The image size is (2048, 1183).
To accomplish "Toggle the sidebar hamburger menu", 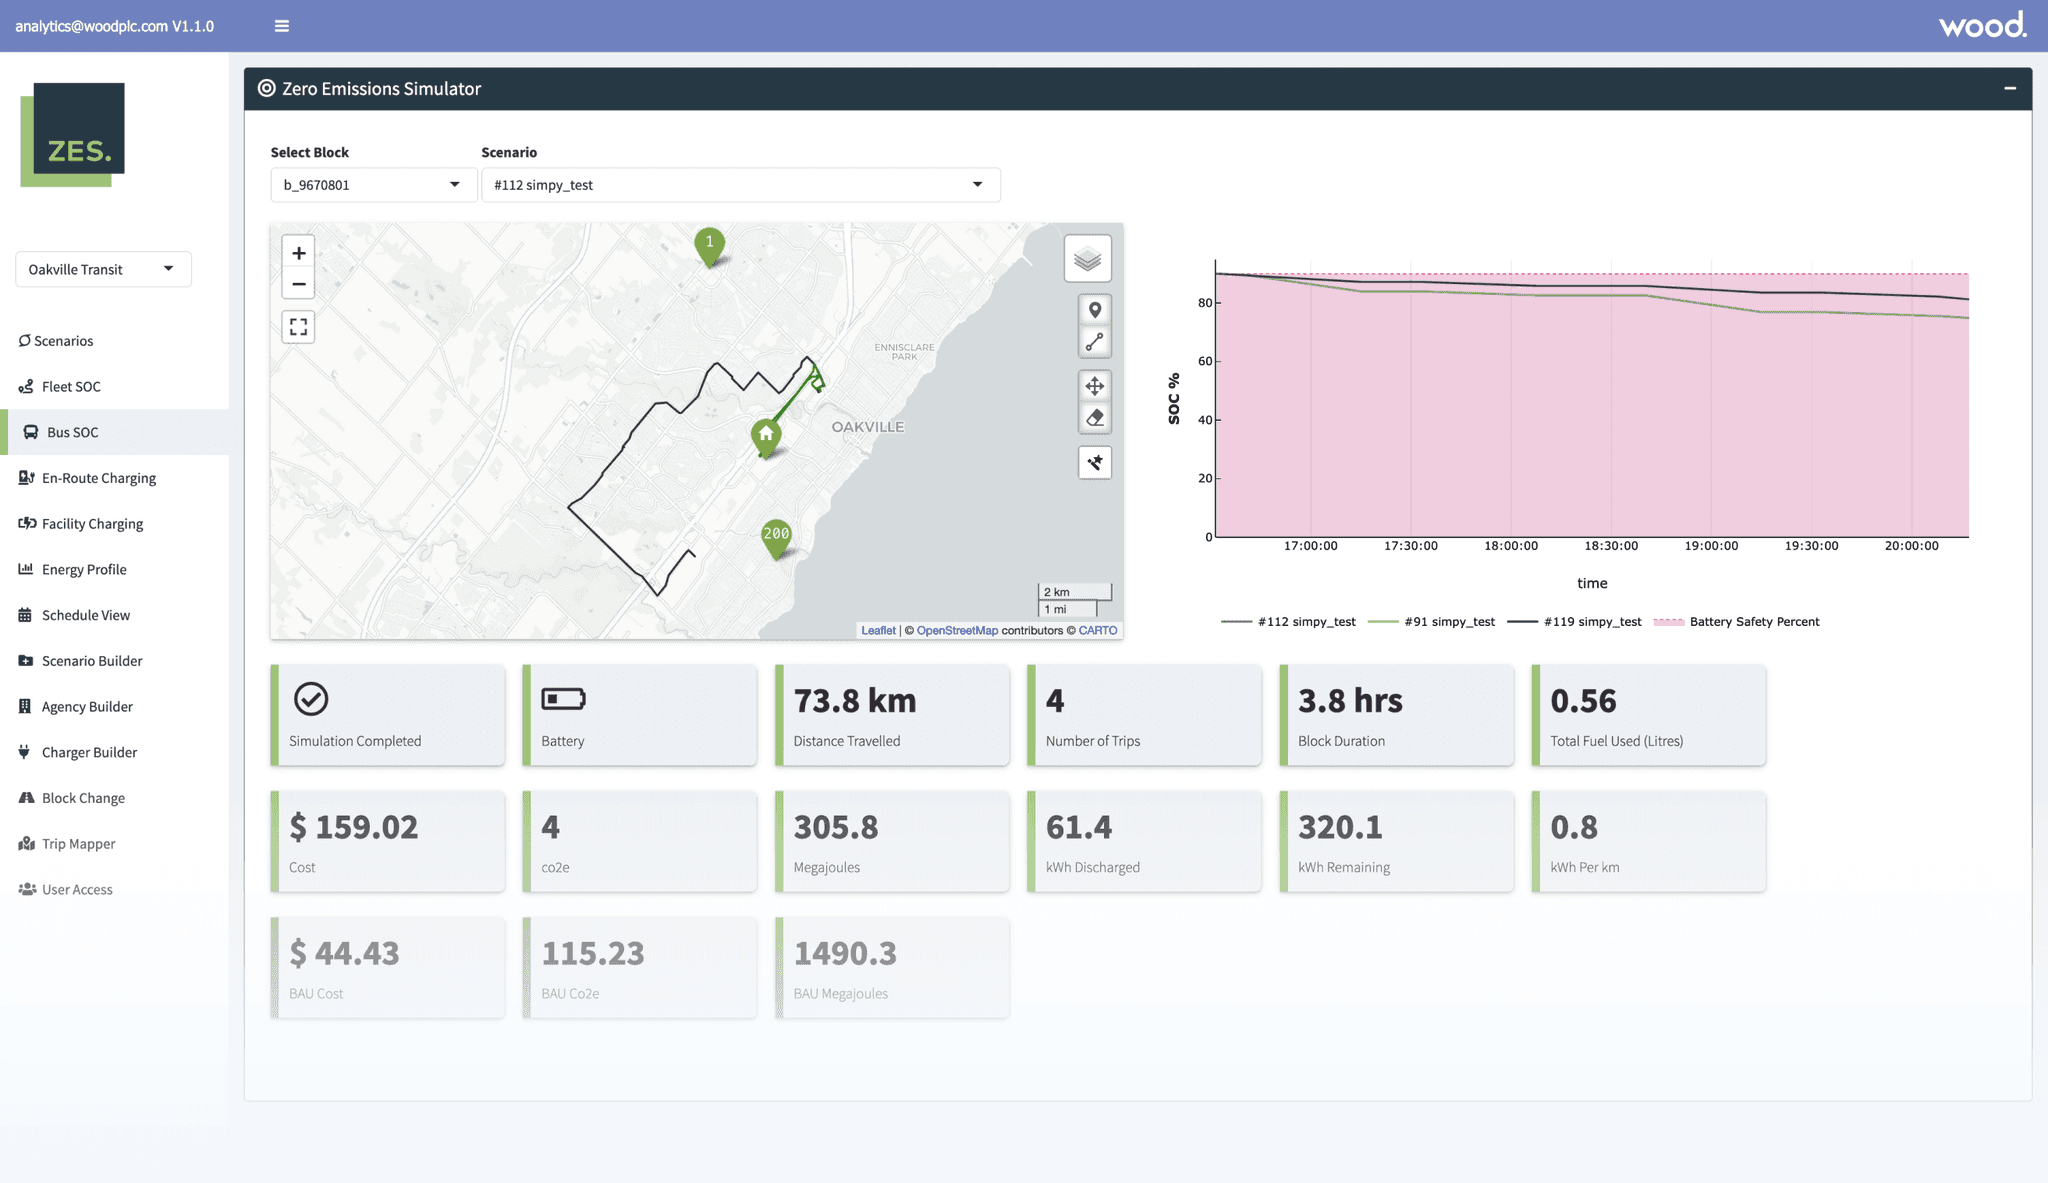I will [282, 26].
